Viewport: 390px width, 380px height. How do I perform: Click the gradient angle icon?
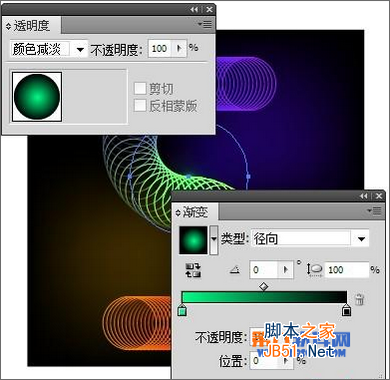tap(235, 270)
